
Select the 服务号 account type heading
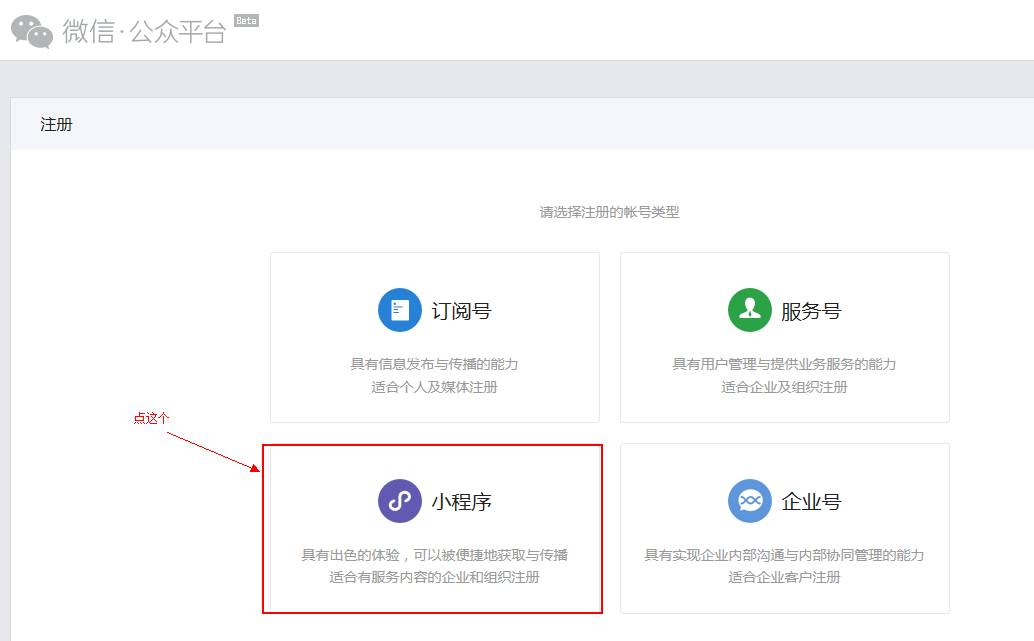(811, 311)
